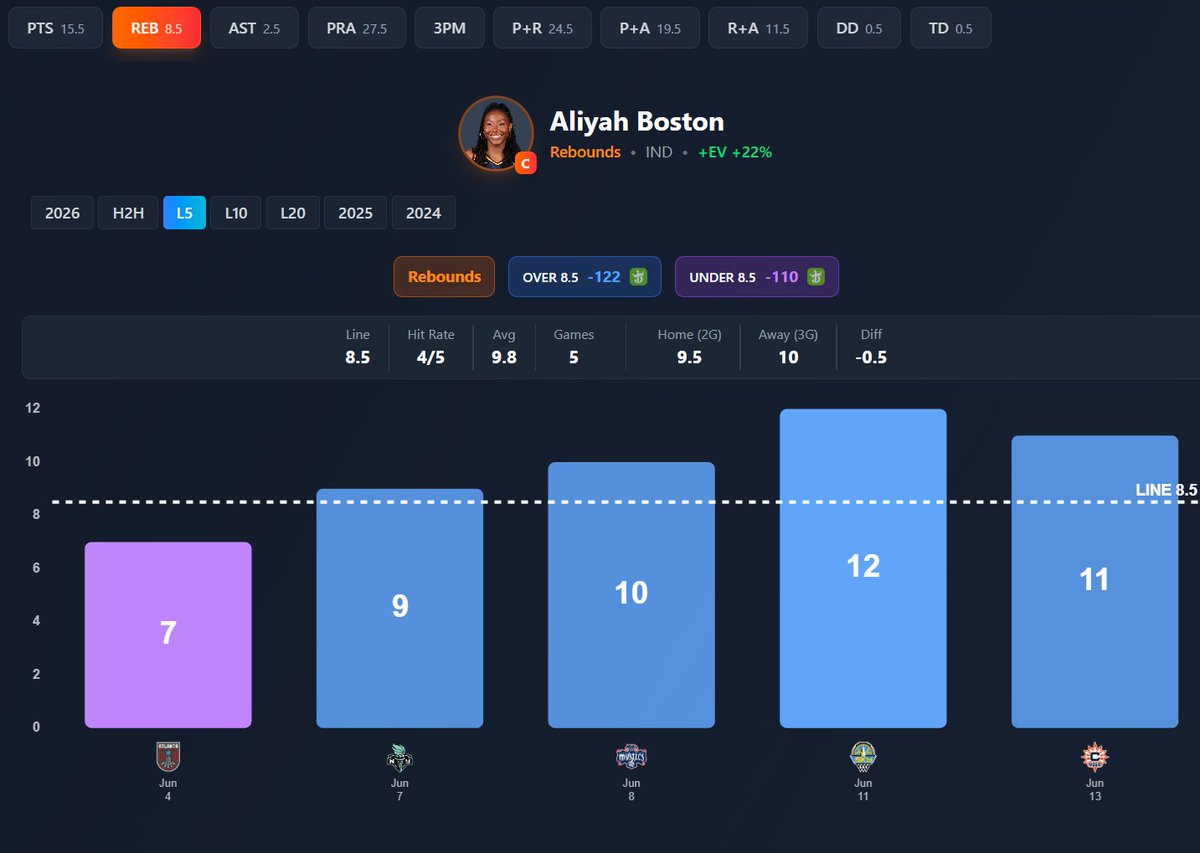Show the 2025 season games
Image resolution: width=1200 pixels, height=853 pixels.
tap(355, 213)
